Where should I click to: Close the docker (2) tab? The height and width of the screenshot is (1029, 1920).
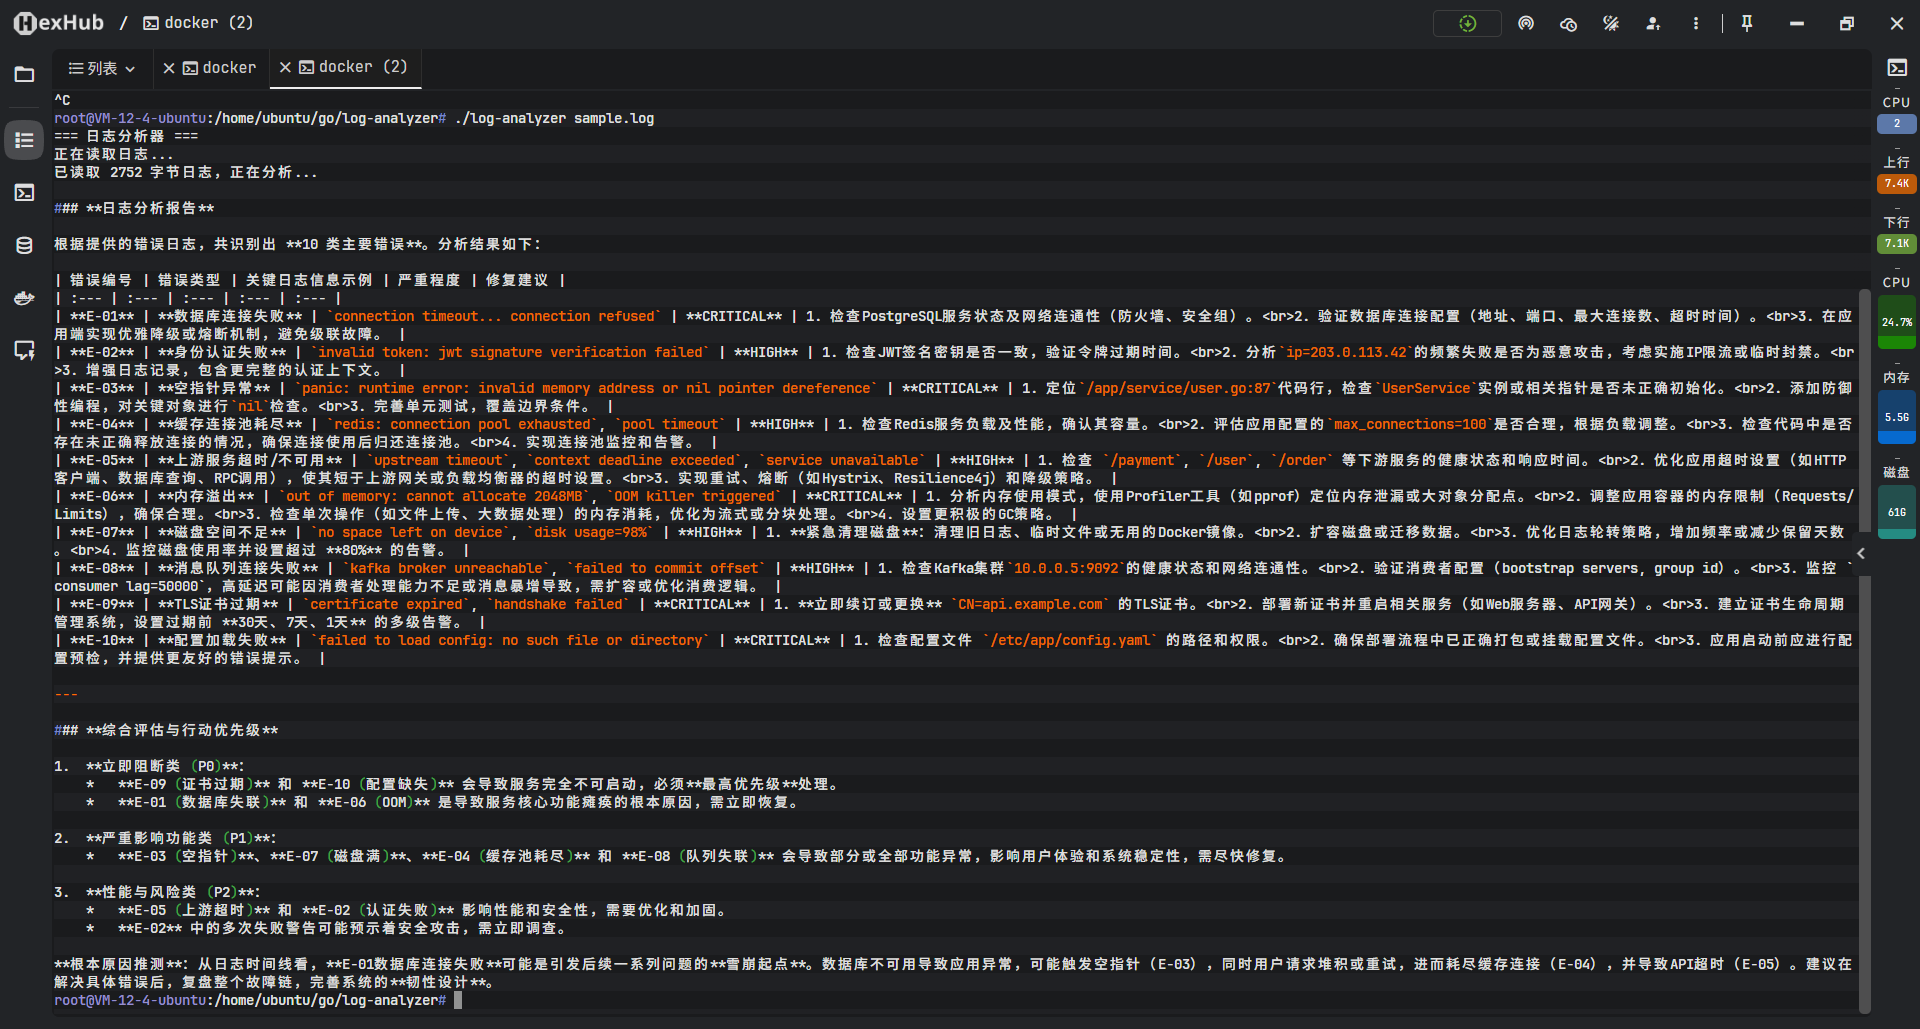[x=285, y=67]
